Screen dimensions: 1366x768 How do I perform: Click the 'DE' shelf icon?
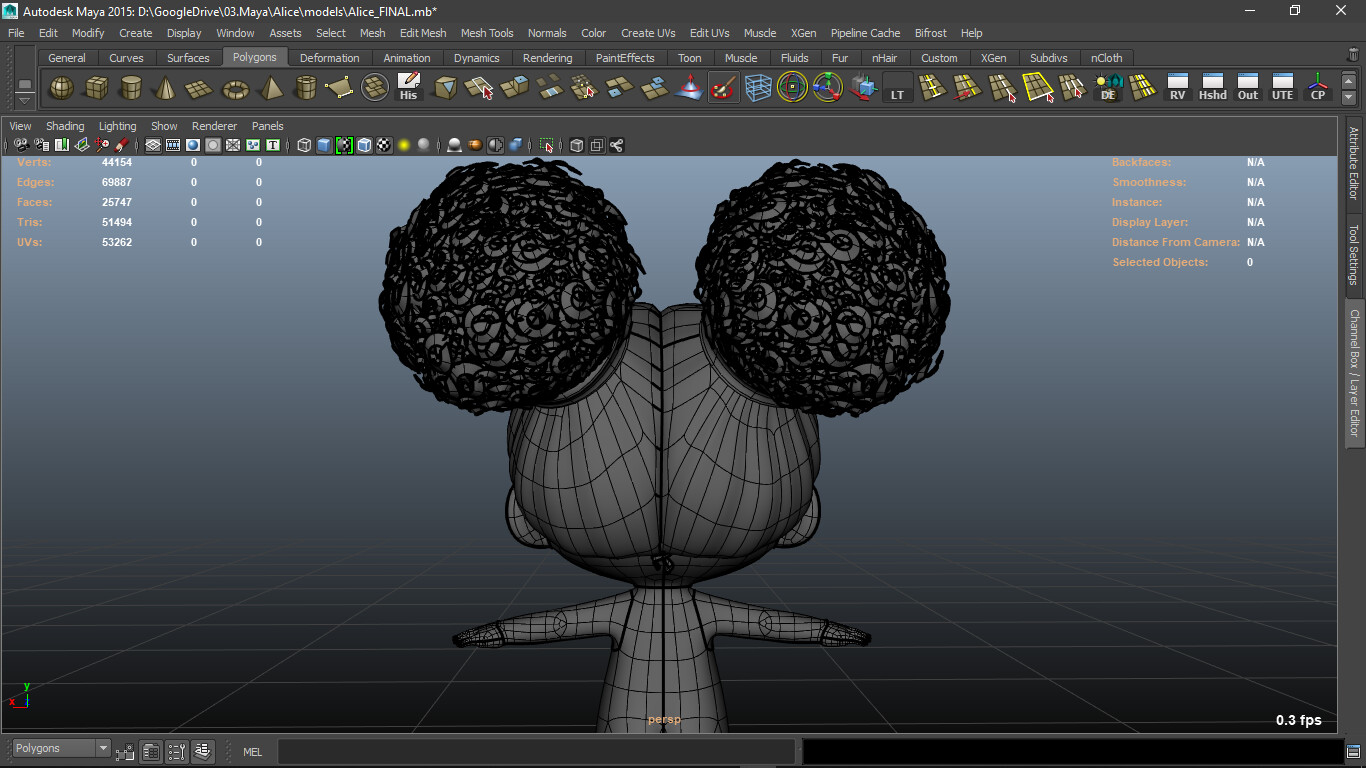pyautogui.click(x=1108, y=88)
